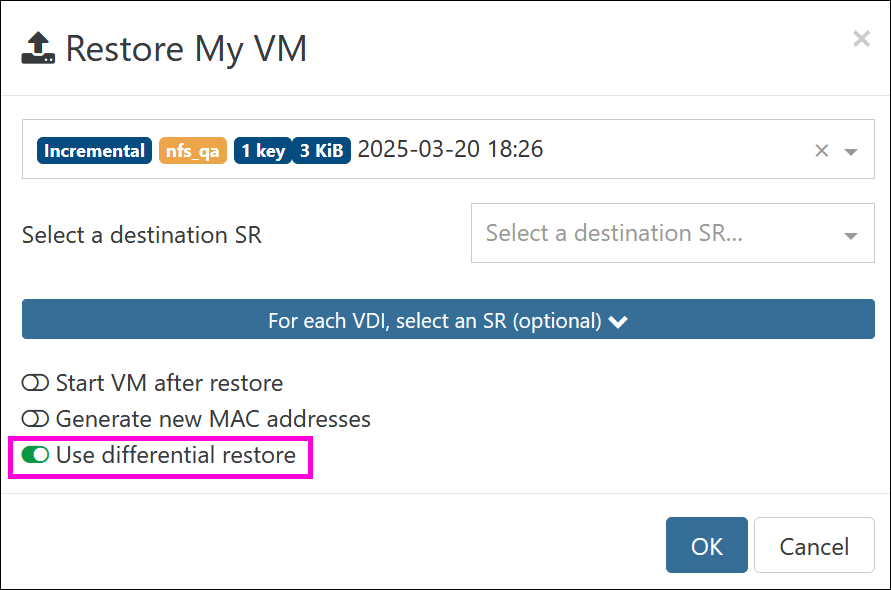Click the chevron on the VDI bar
Viewport: 891px width, 590px height.
tap(618, 322)
